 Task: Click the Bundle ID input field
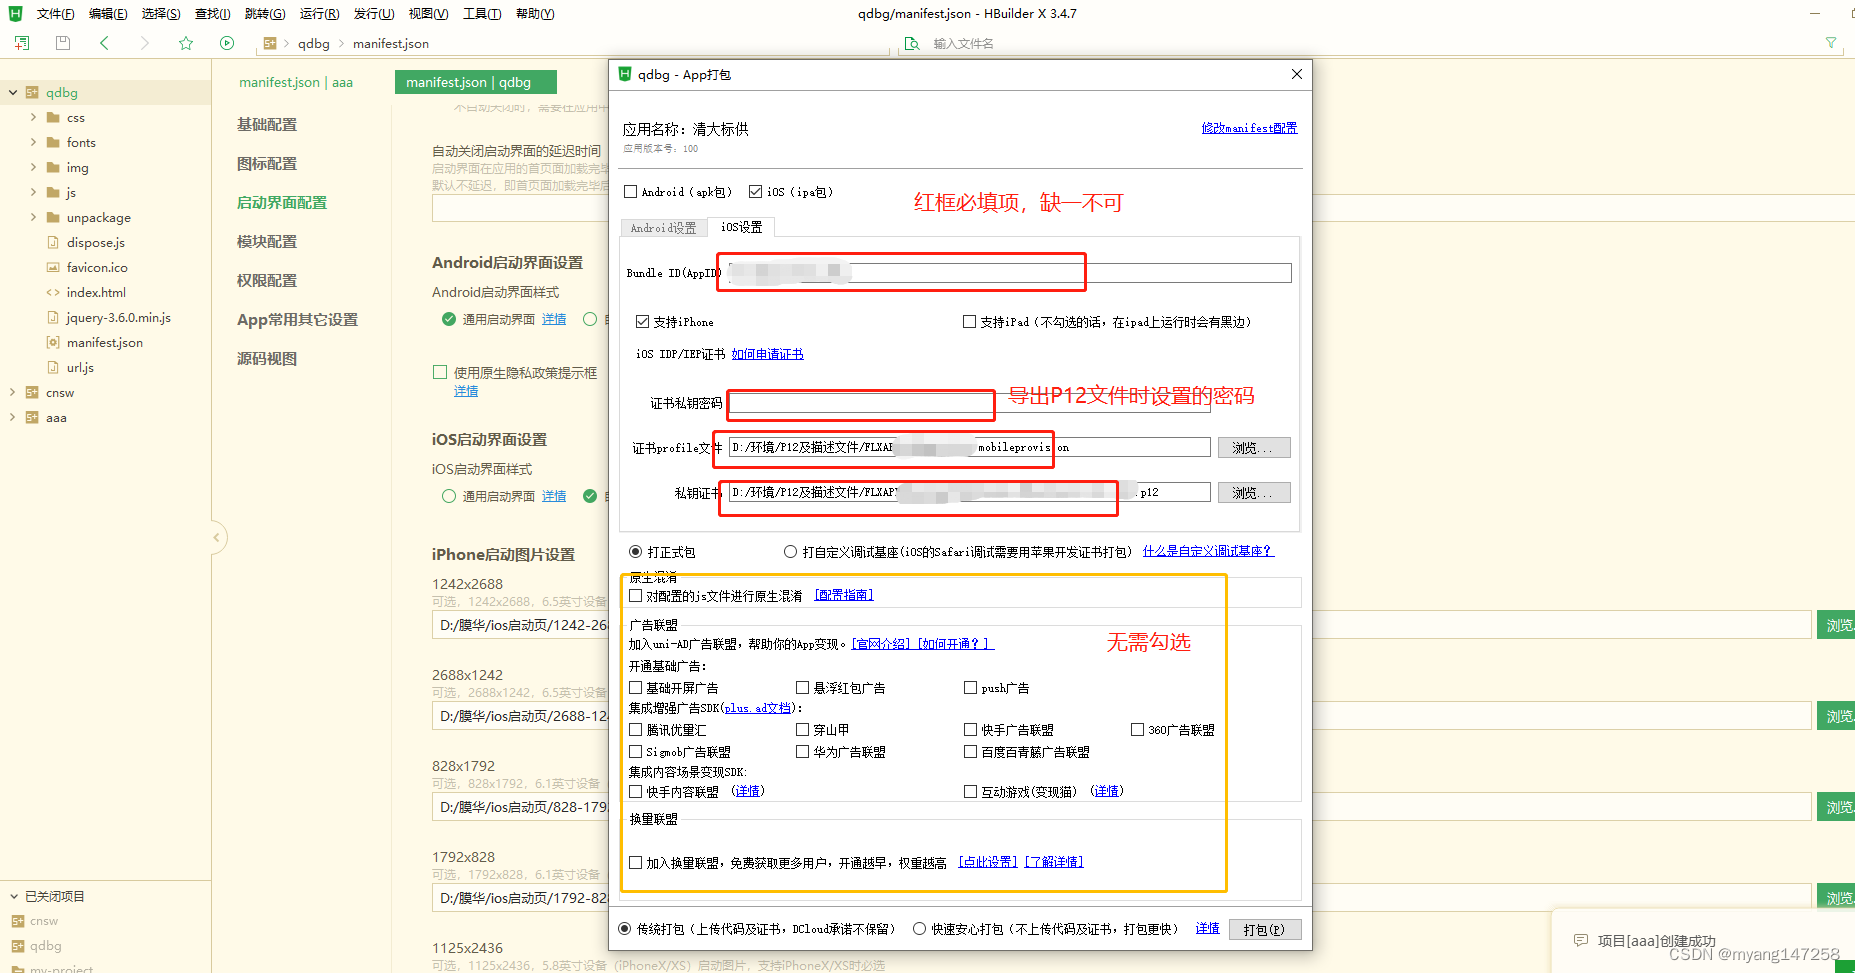coord(1009,273)
